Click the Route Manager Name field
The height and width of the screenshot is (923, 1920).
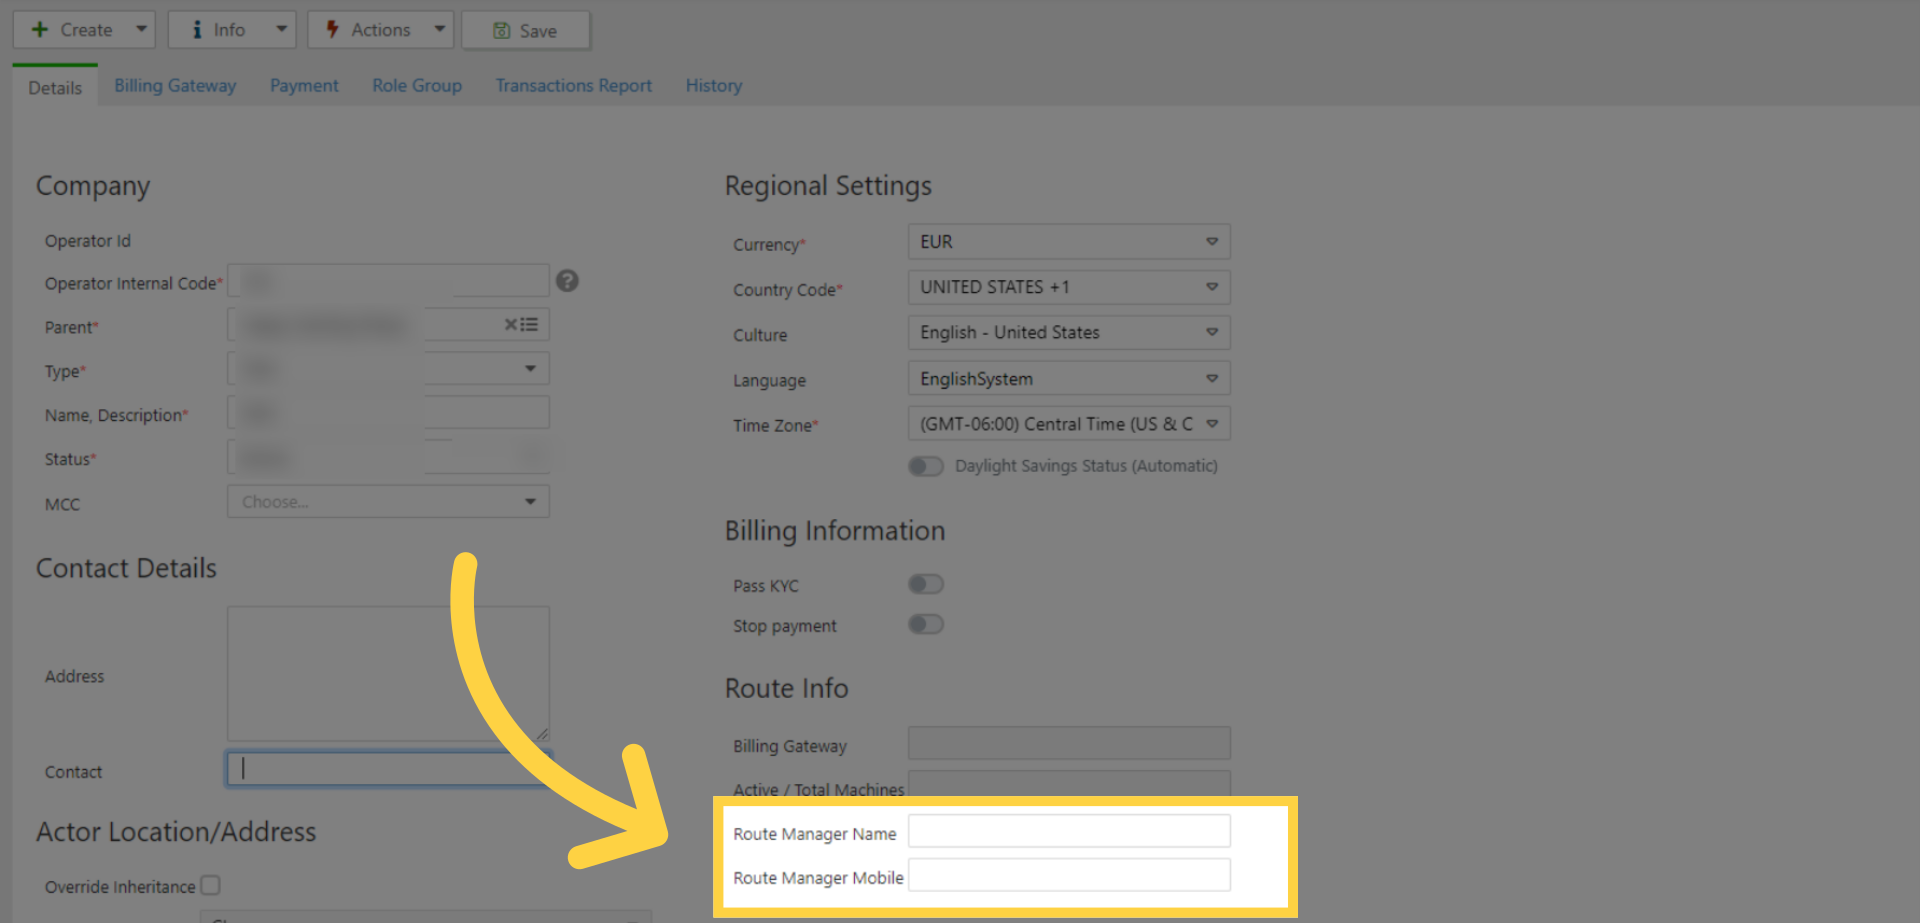point(1069,831)
